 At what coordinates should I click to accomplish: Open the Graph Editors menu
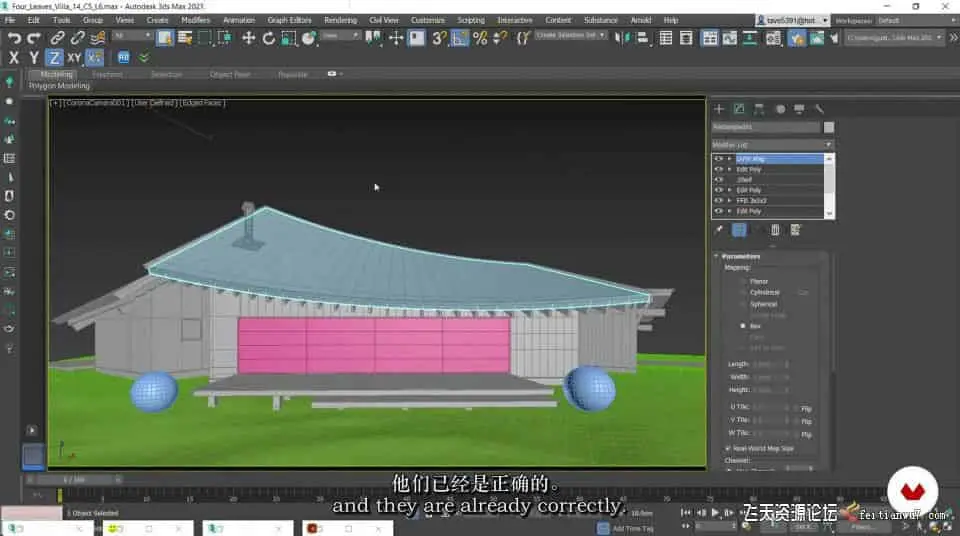click(290, 20)
